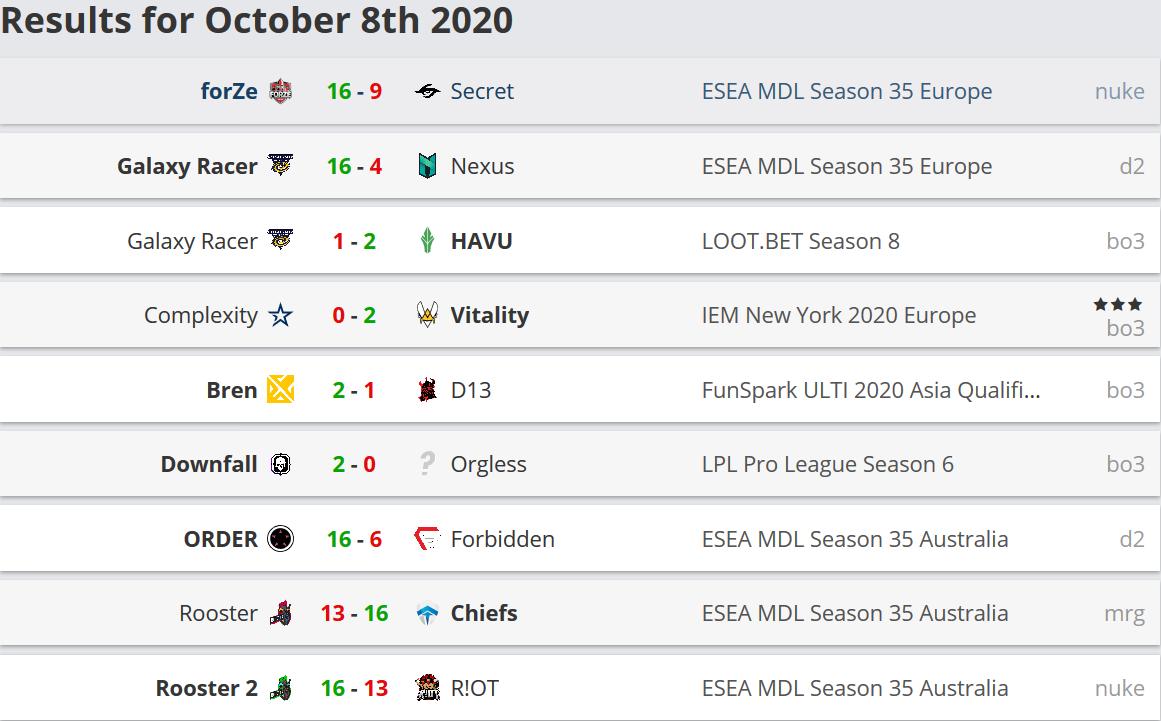Open the LPL Pro League Season 6 event

827,465
